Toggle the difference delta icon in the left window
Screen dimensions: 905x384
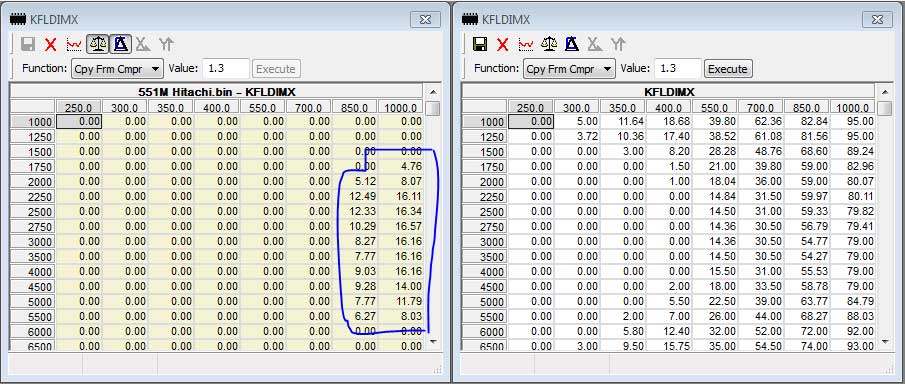(121, 44)
